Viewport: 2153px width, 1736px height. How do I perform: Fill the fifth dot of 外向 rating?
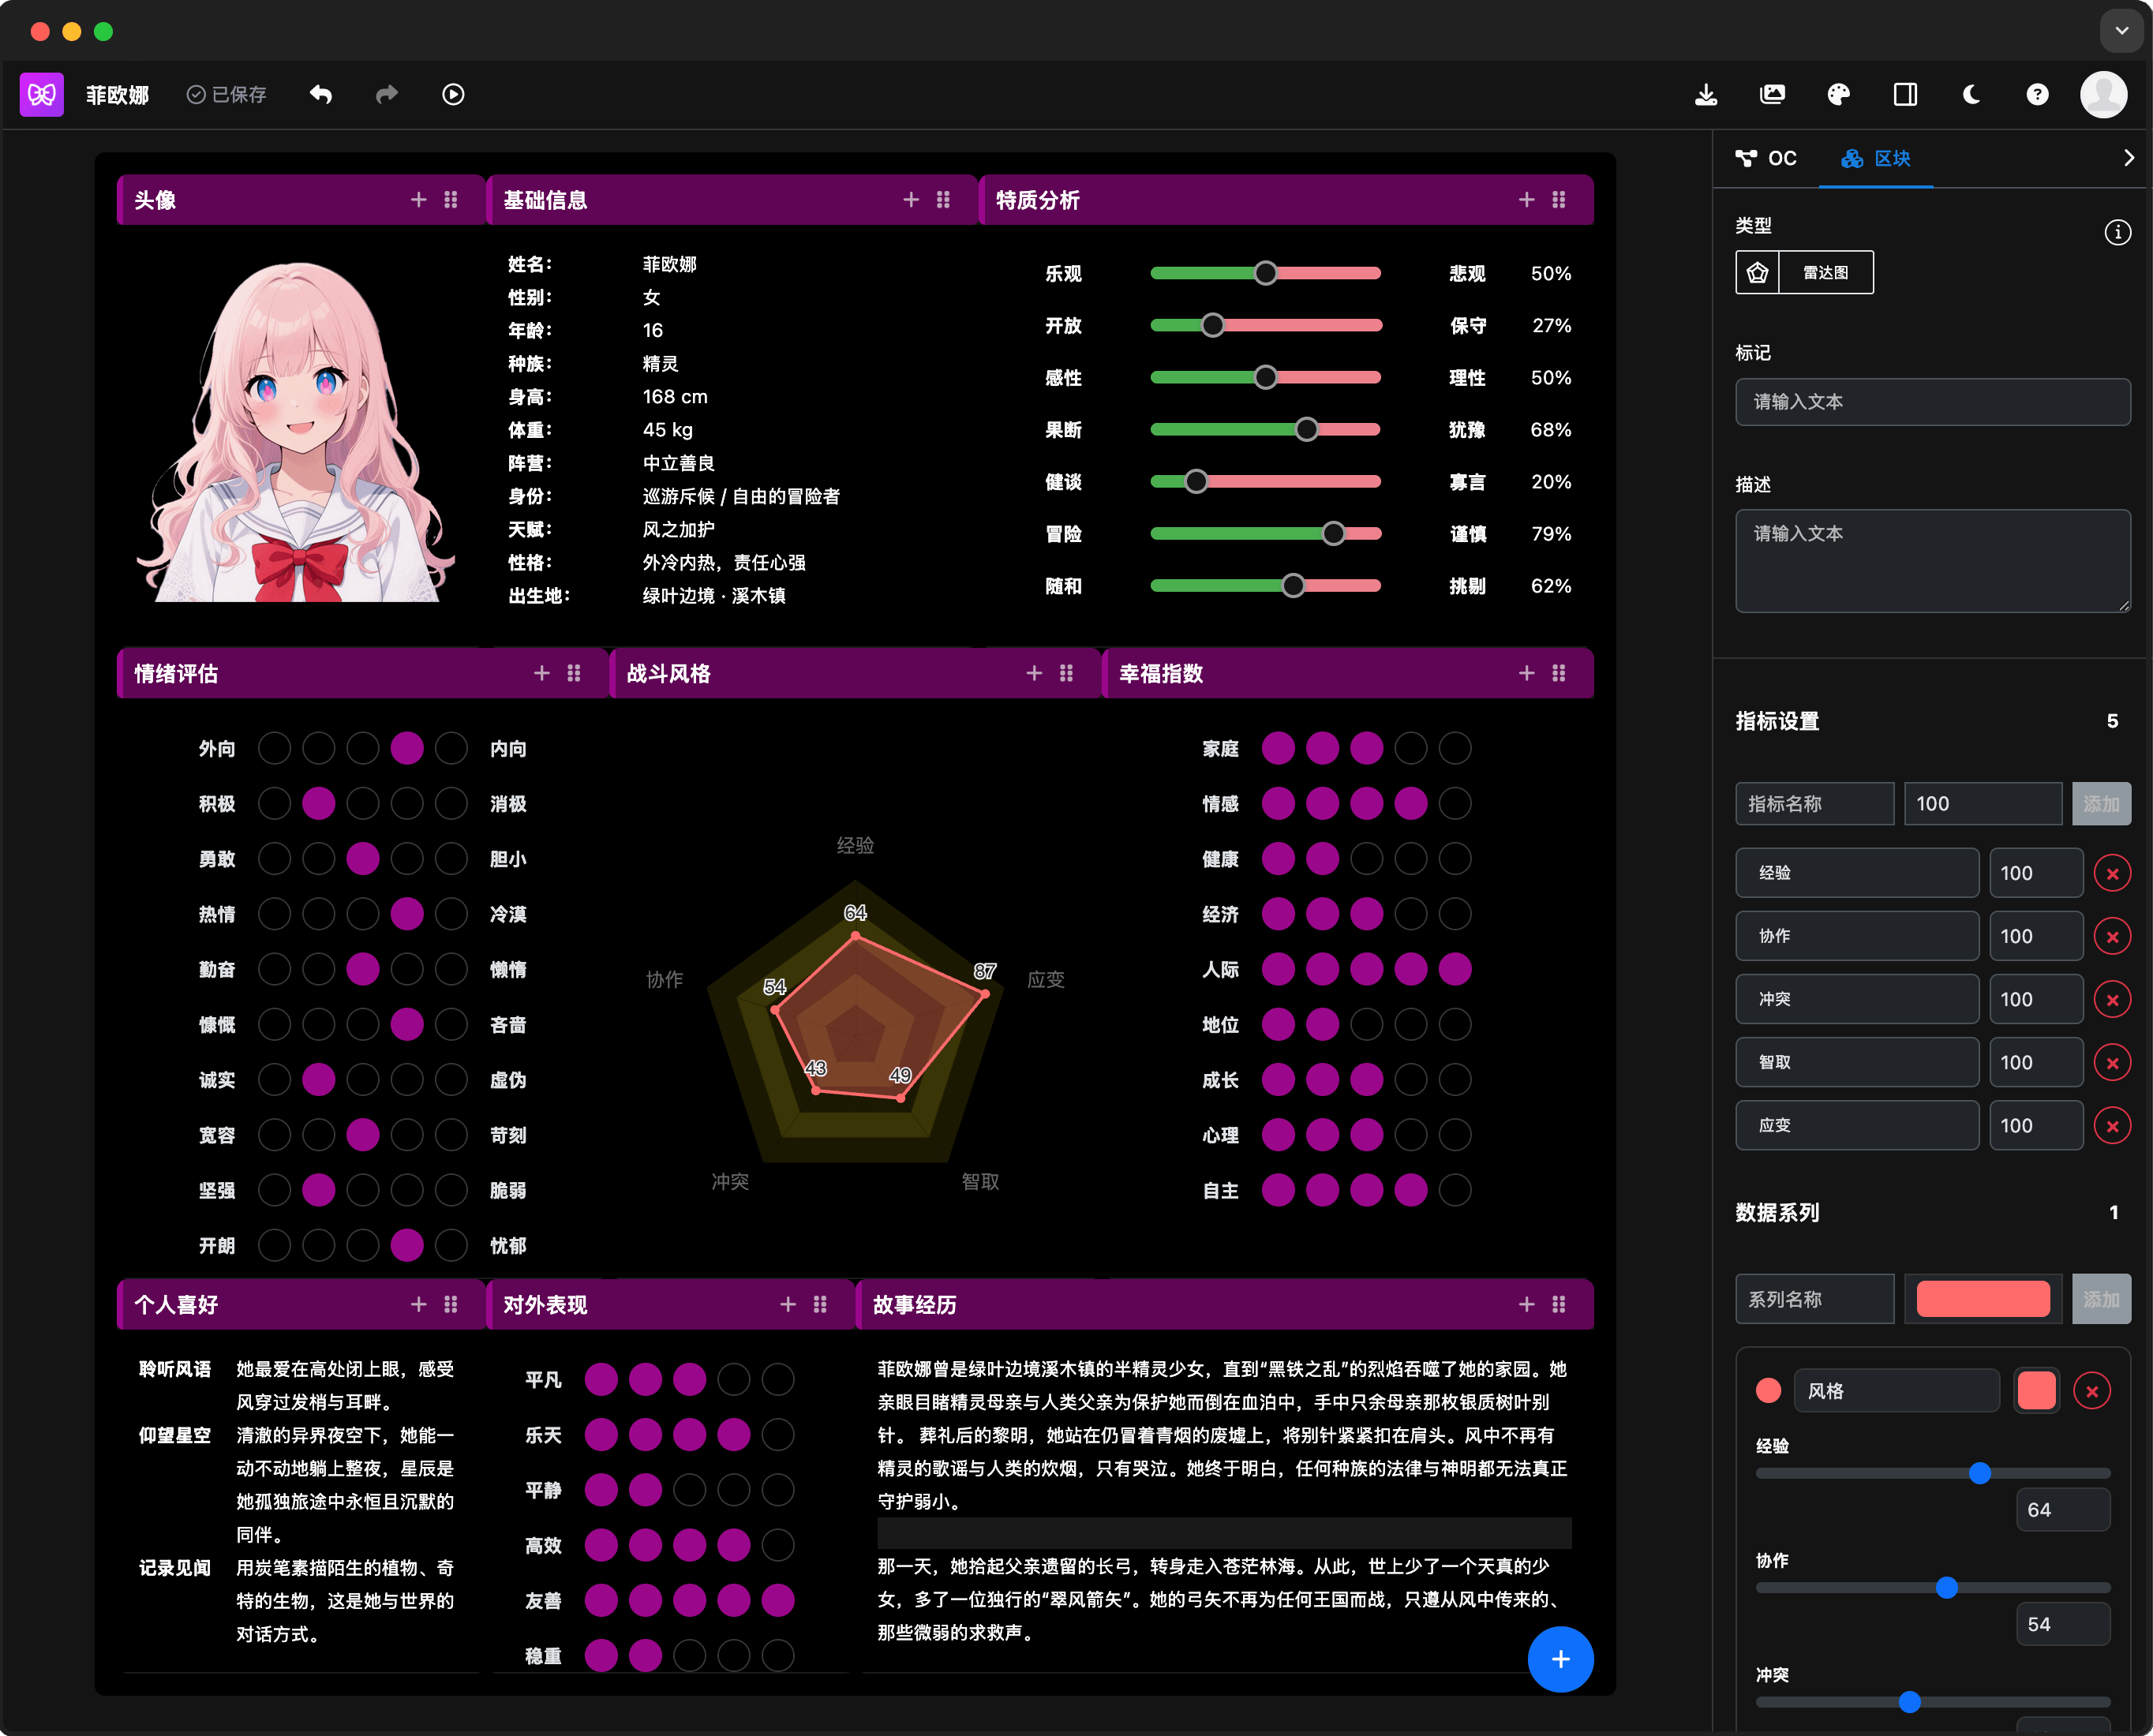452,748
